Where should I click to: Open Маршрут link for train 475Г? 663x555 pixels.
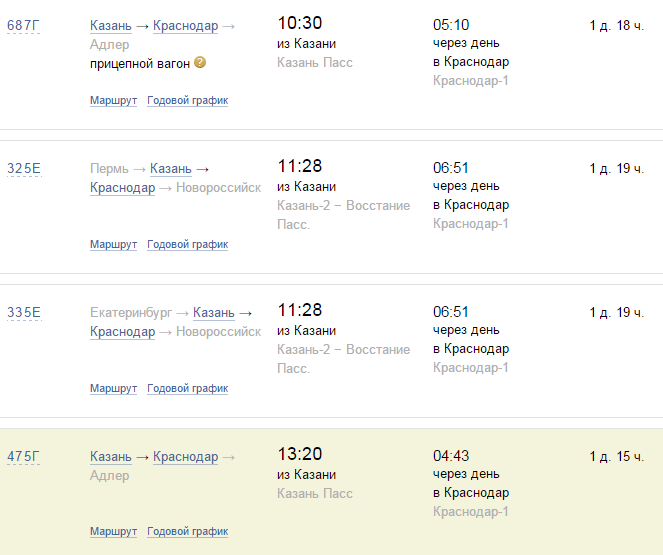click(x=113, y=531)
